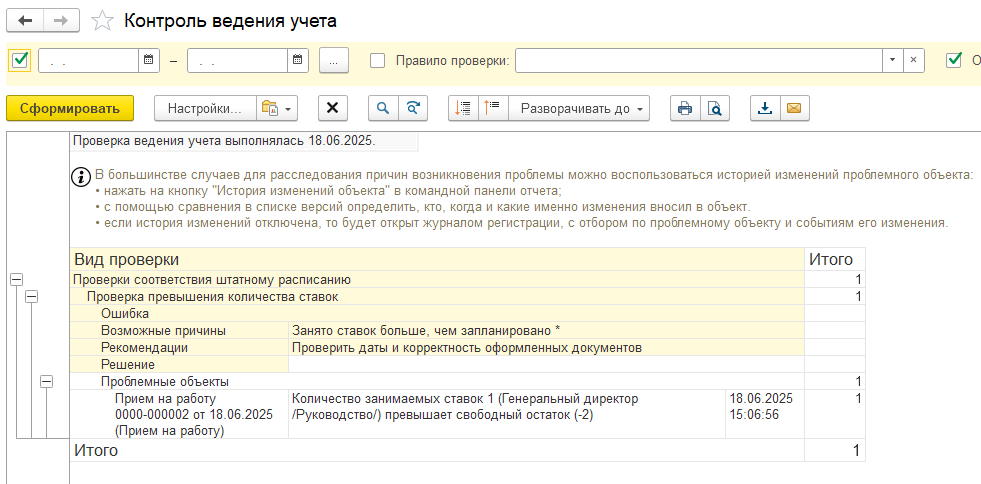Select the Решение cell
Image resolution: width=981 pixels, height=484 pixels.
[179, 365]
